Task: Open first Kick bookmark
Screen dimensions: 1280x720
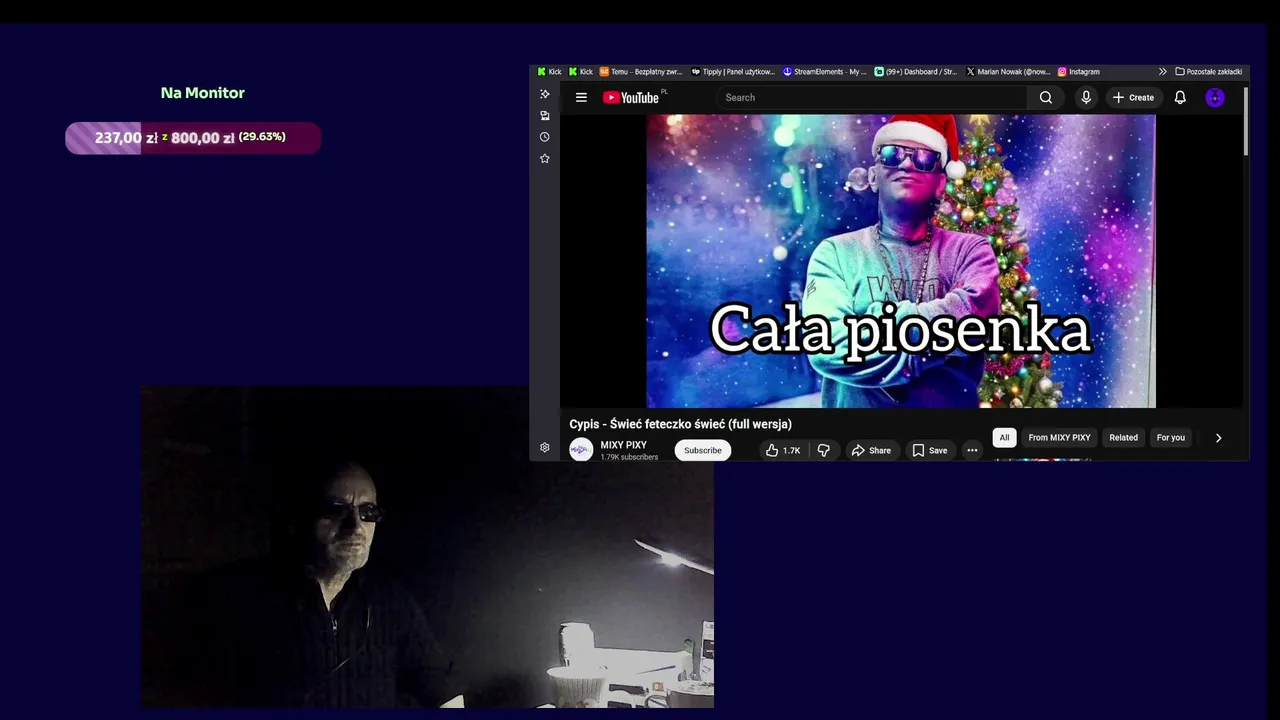Action: [x=549, y=72]
